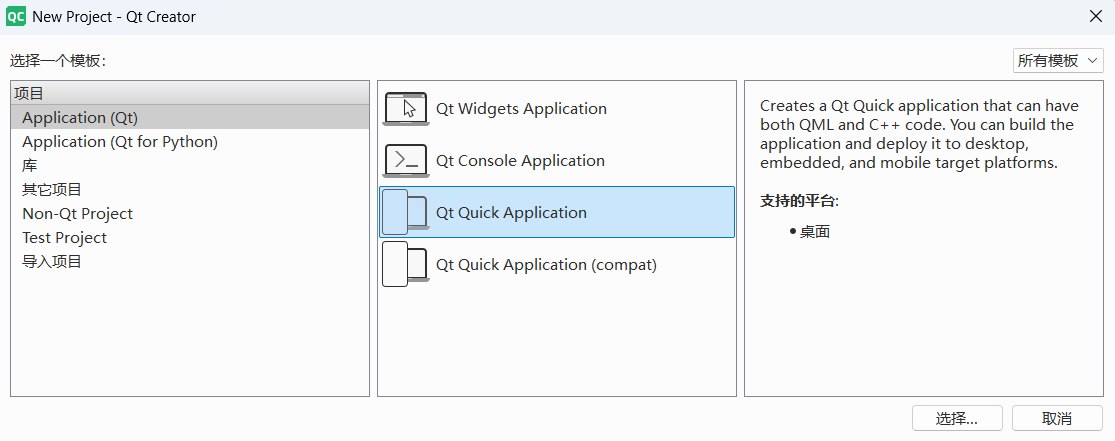Select the 库 category
Screen dimensions: 1115x441
(30, 166)
